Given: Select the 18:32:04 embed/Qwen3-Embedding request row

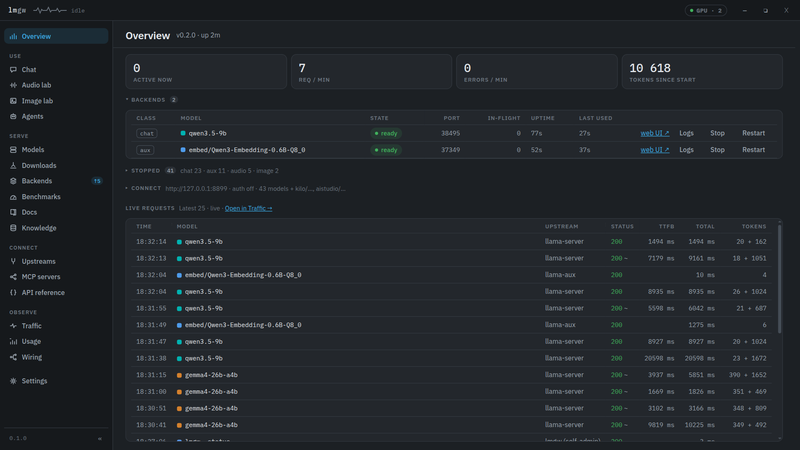Looking at the screenshot, I should [x=452, y=275].
